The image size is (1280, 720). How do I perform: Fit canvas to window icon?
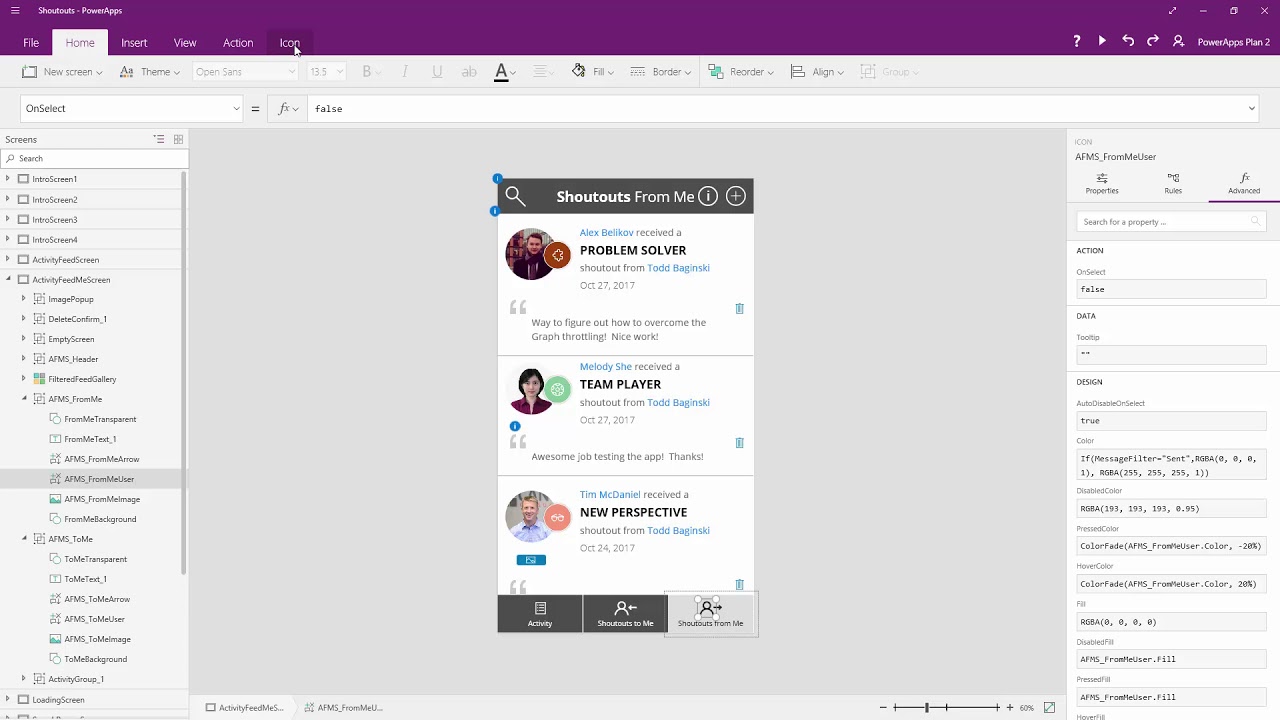tap(1049, 707)
